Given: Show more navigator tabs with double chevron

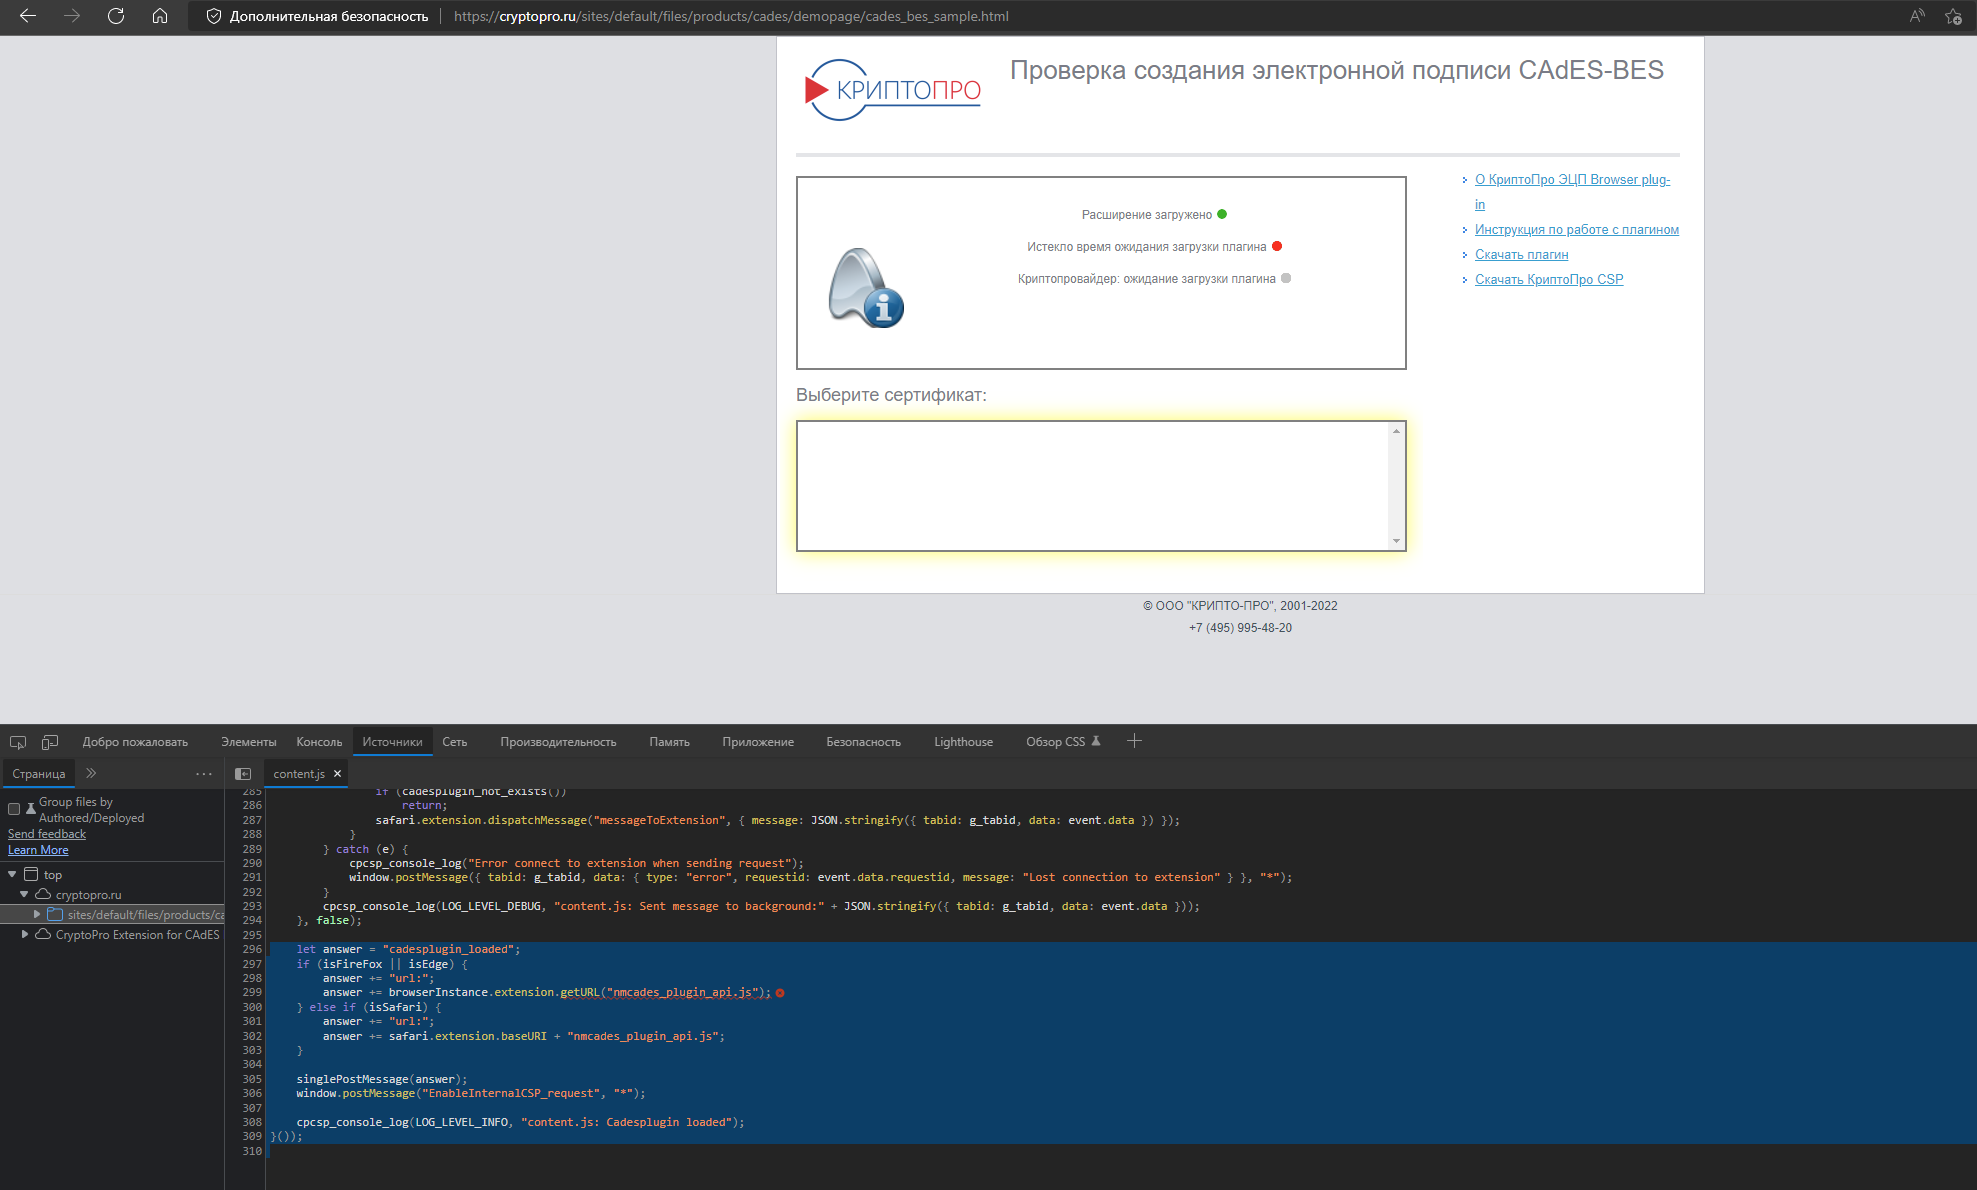Looking at the screenshot, I should click(x=91, y=773).
